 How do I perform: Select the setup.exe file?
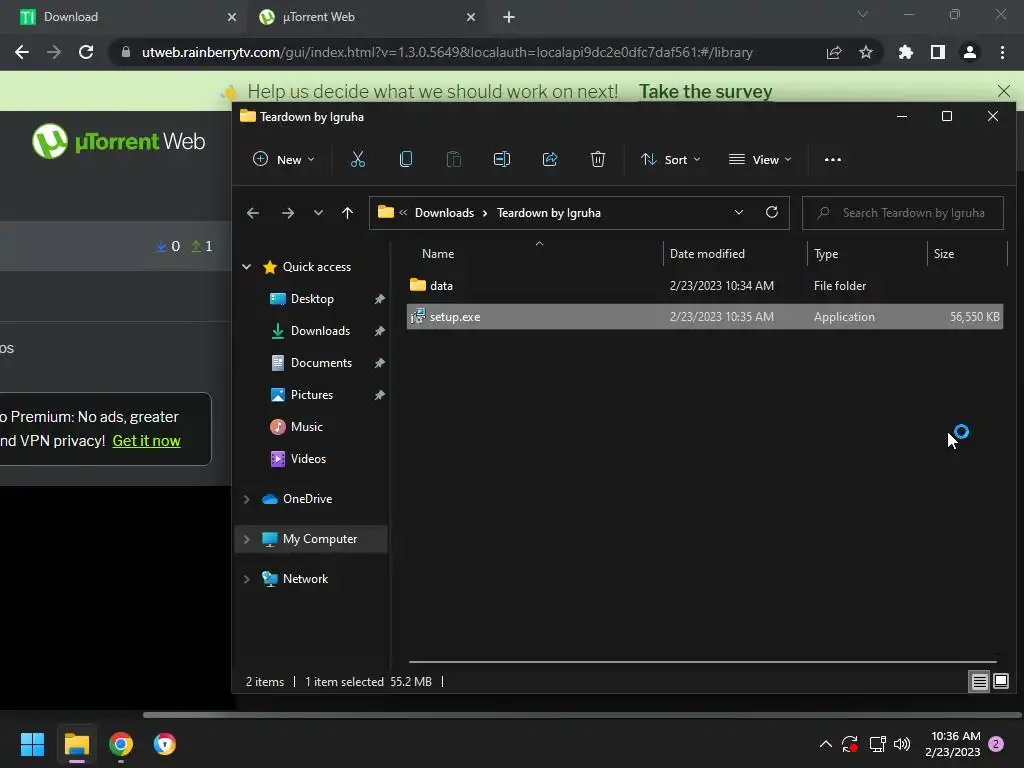tap(705, 317)
